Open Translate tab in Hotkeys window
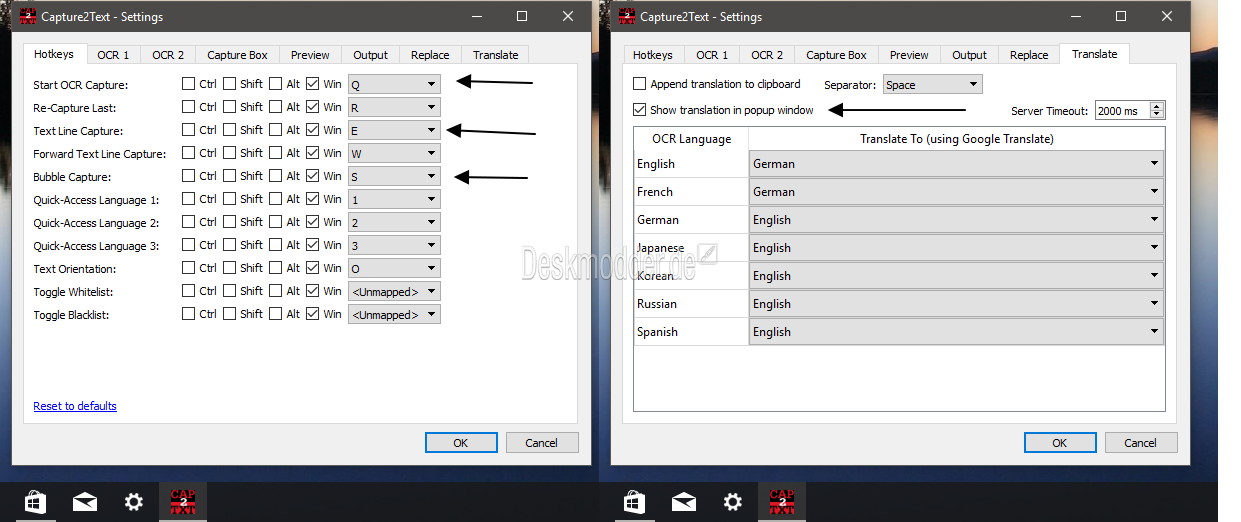Image resolution: width=1241 pixels, height=522 pixels. (x=496, y=55)
